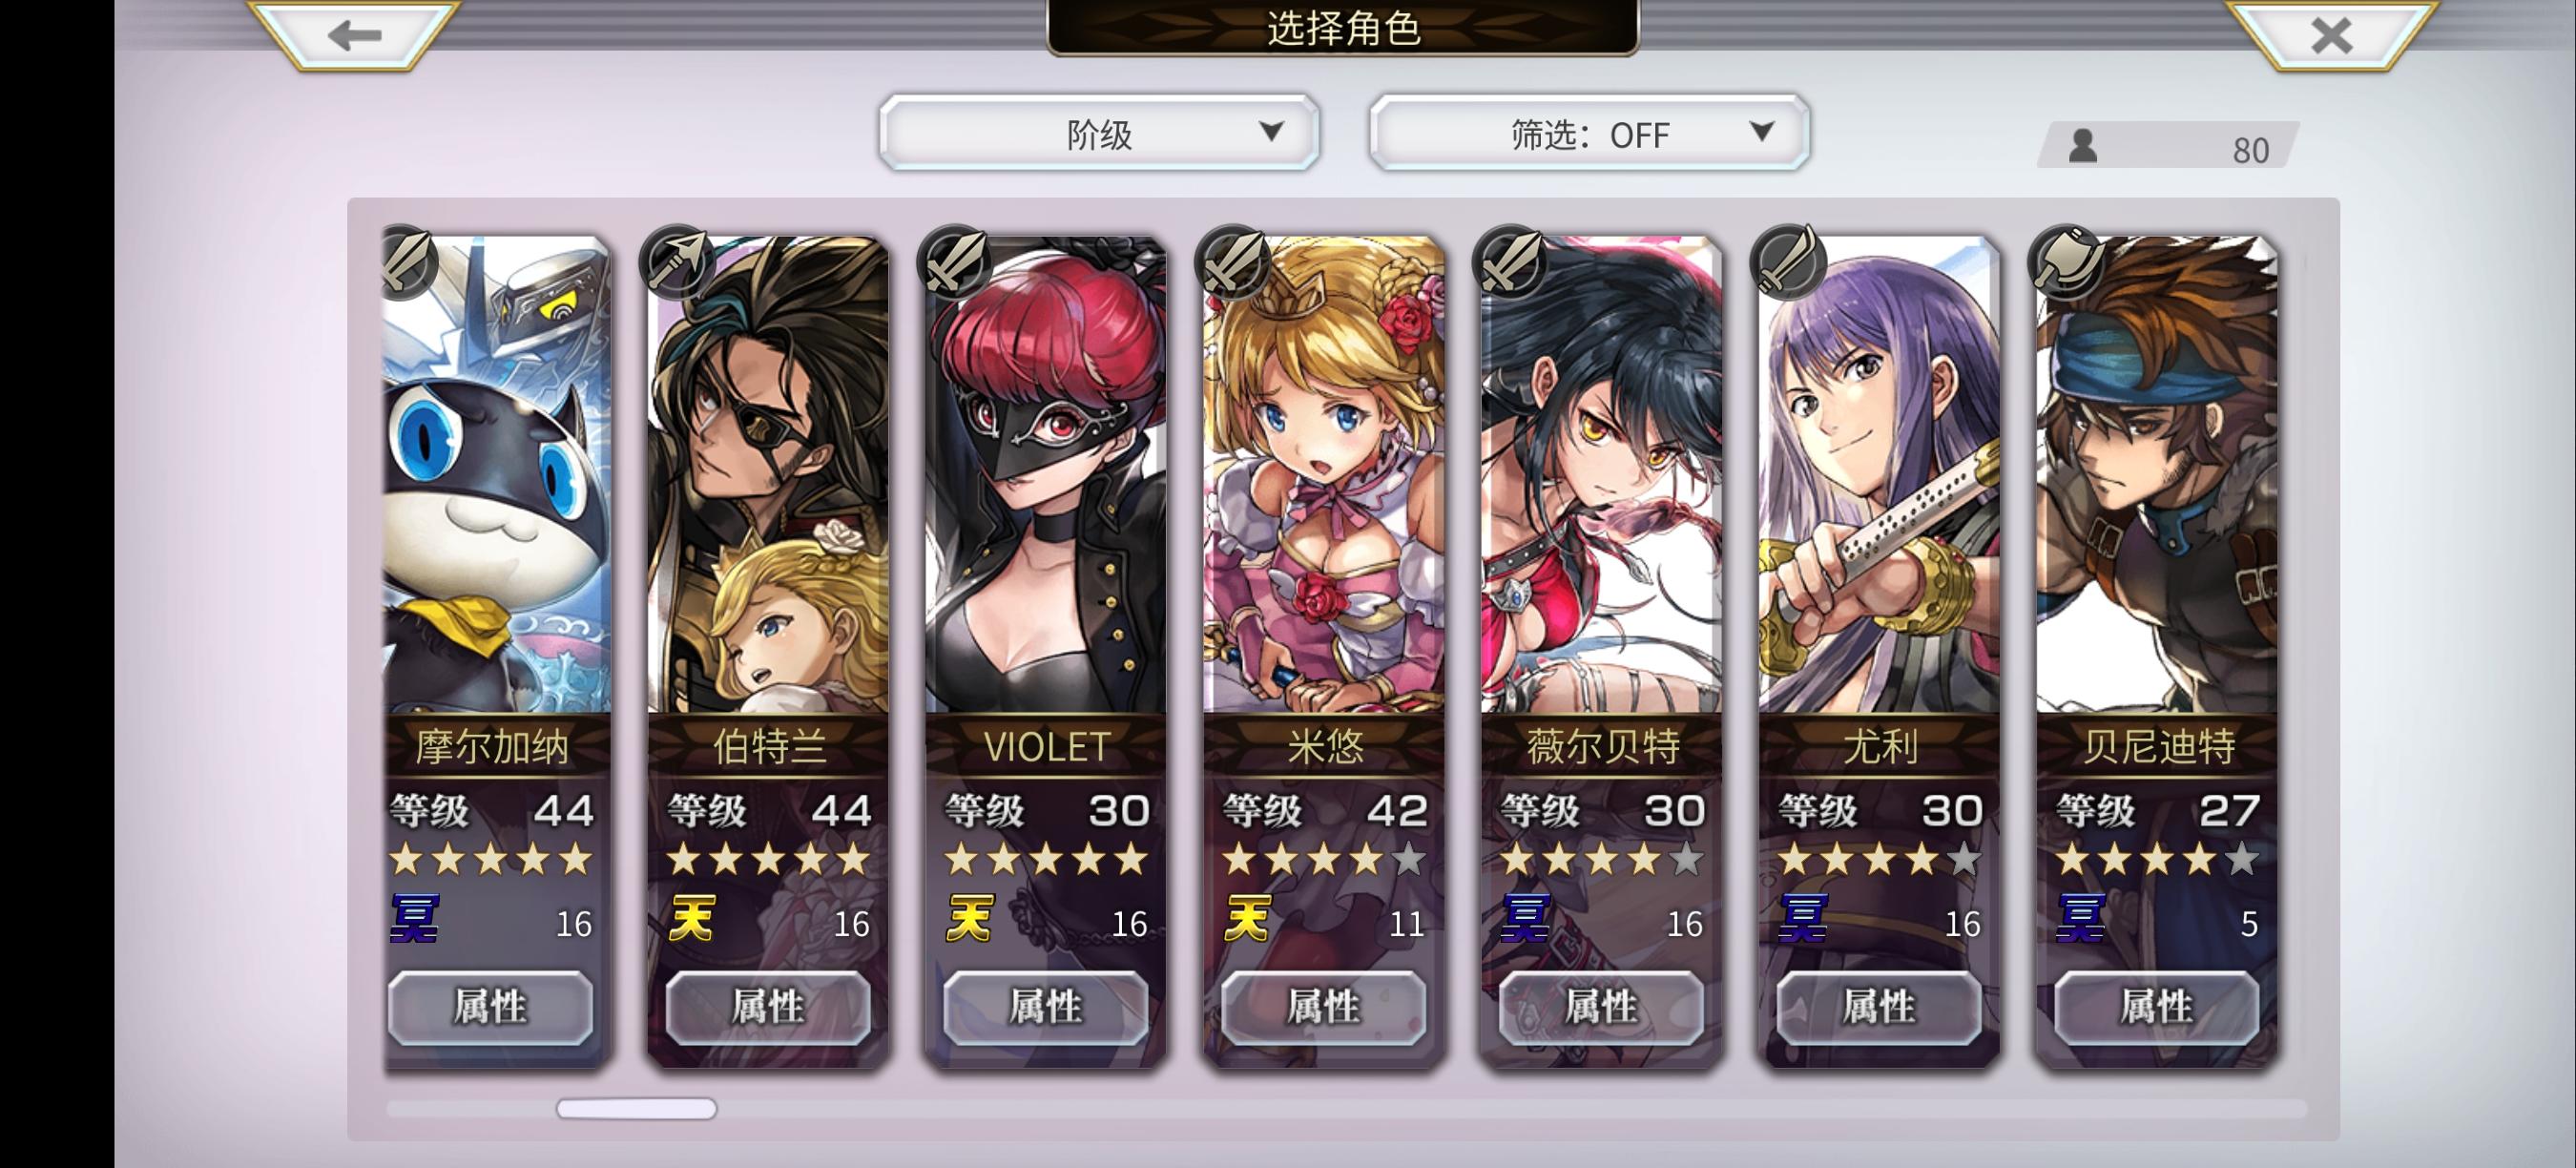Click the 冥 element icon on 摩尔加纳's card
Viewport: 2576px width, 1168px height.
click(414, 919)
